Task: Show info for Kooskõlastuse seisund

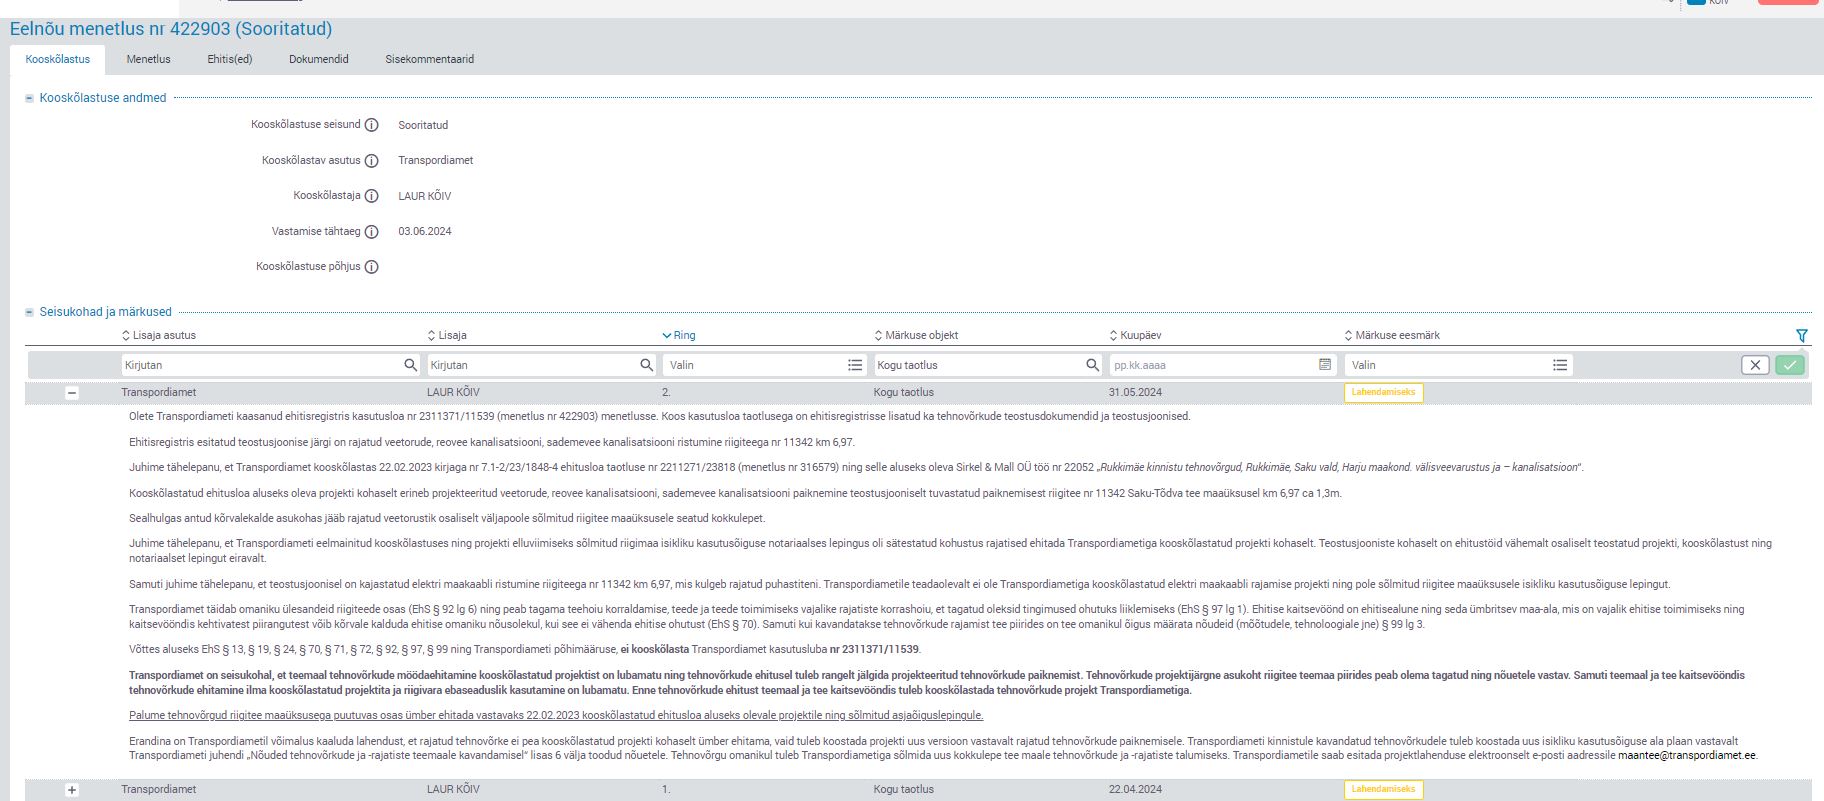Action: pyautogui.click(x=371, y=125)
